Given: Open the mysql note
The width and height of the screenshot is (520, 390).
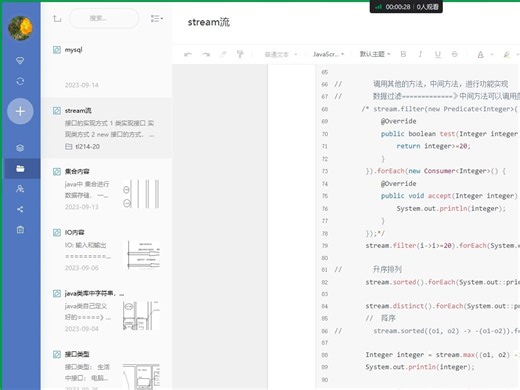Looking at the screenshot, I should pos(107,68).
